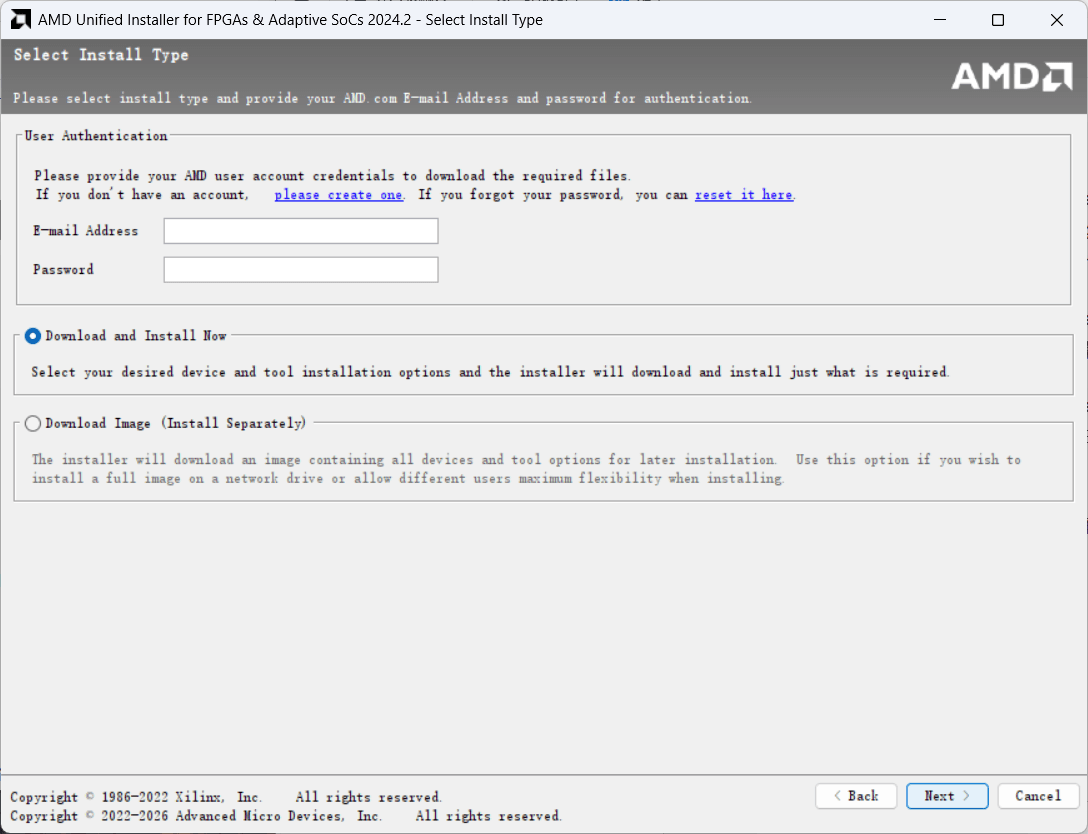Choose the Download Image (Install Separately) radio button
Image resolution: width=1088 pixels, height=834 pixels.
(33, 424)
